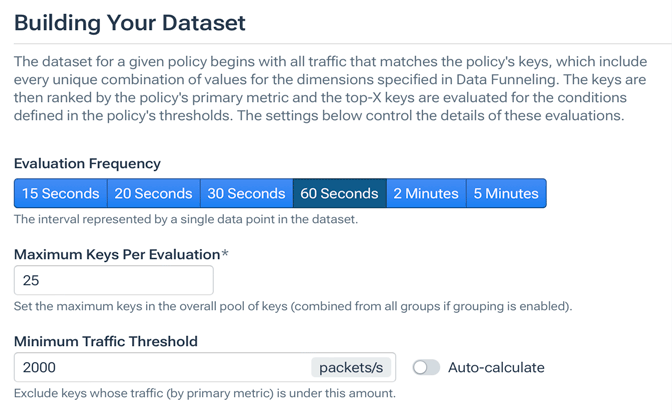Click the required asterisk beside Maximum Keys
Screen dimensions: 672x413
225,254
